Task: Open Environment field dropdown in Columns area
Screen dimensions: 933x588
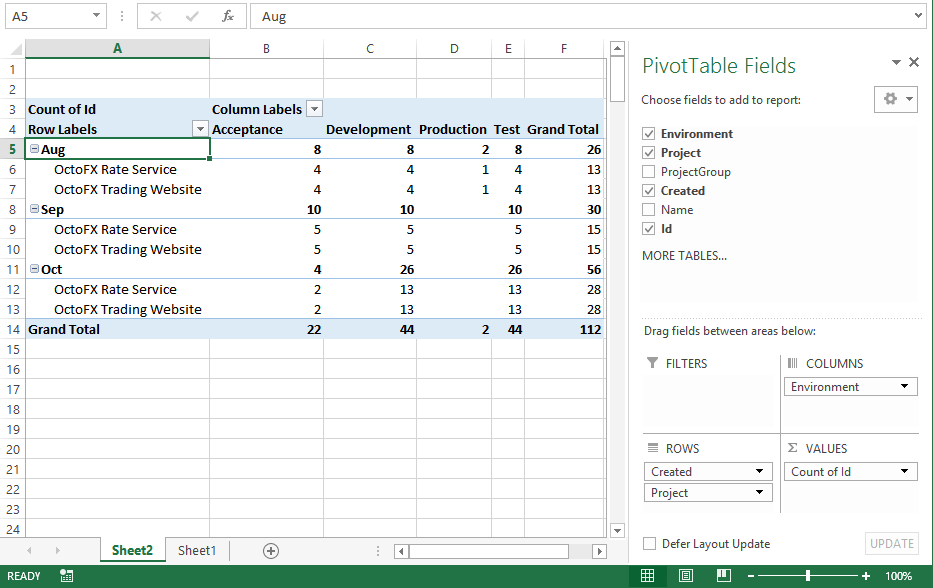Action: click(x=904, y=386)
